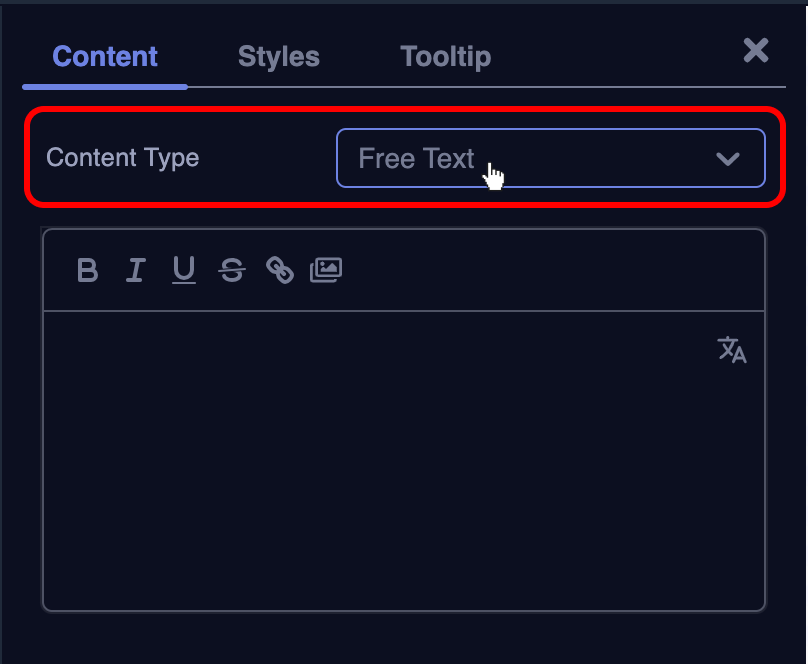
Task: Open the image gallery icon in toolbar
Action: 326,270
